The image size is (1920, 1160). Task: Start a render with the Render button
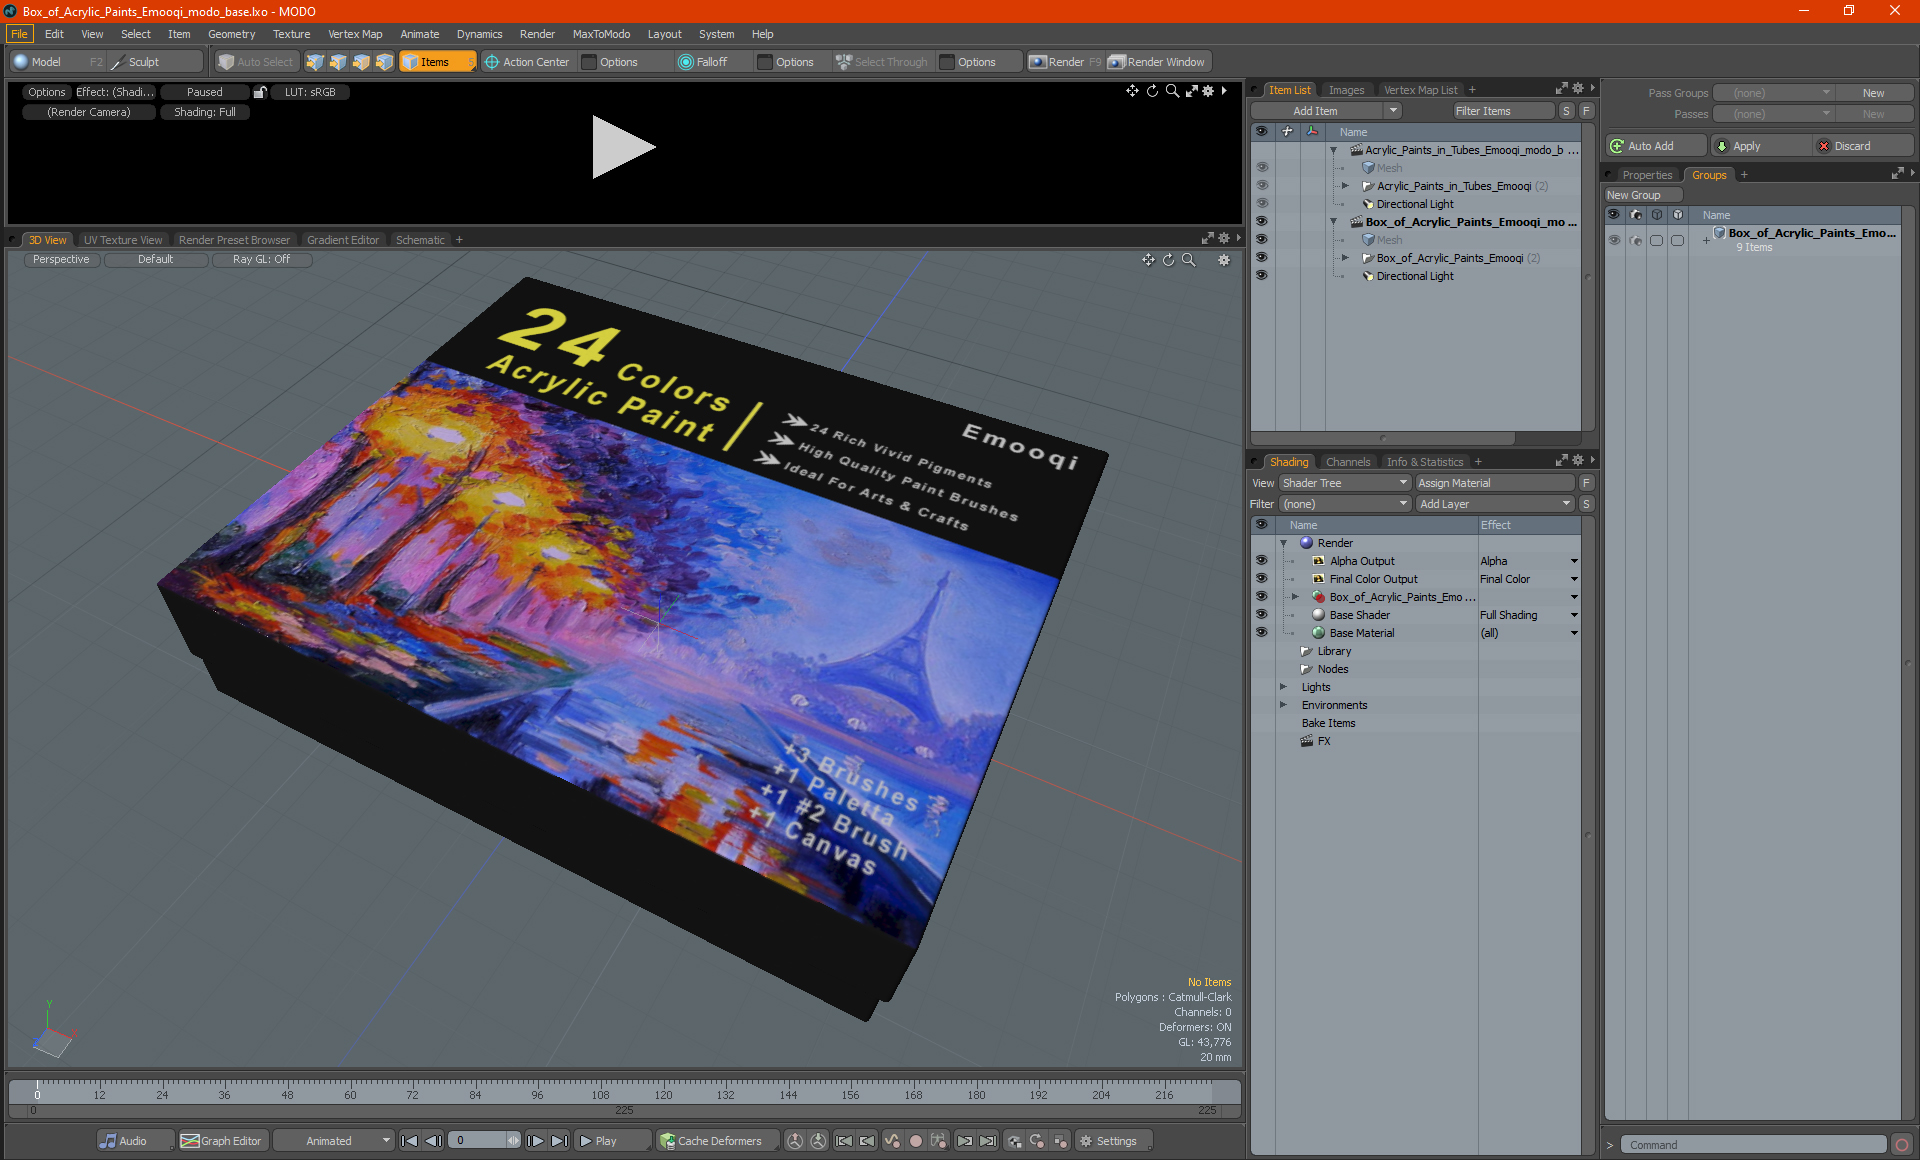(x=1064, y=62)
